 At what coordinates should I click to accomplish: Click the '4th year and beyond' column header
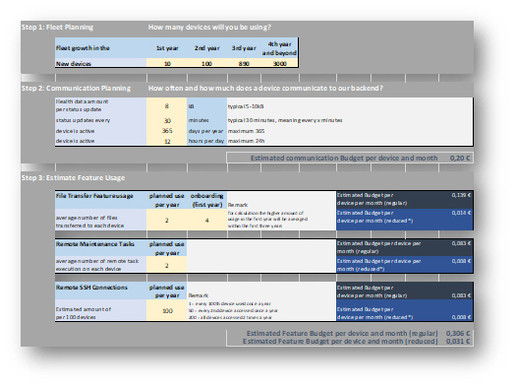click(279, 48)
